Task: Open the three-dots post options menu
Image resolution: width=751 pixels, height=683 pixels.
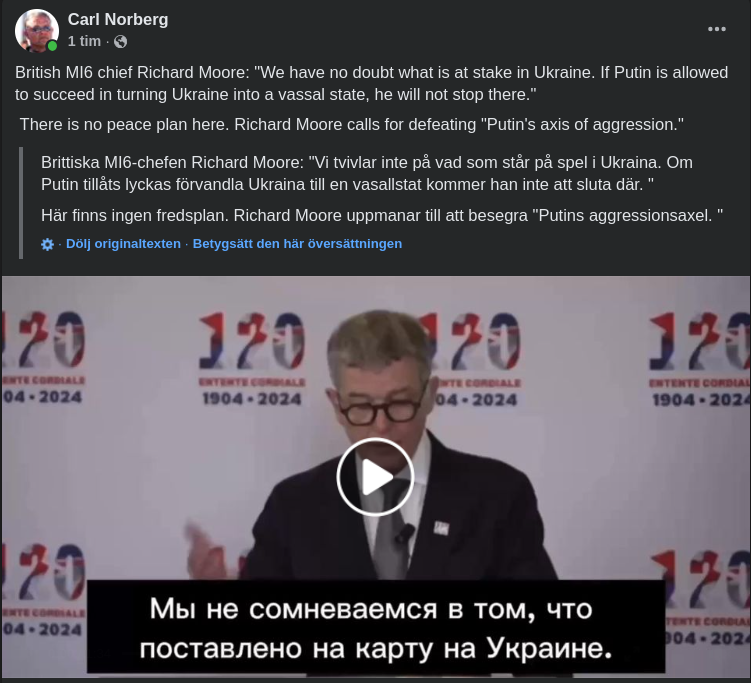Action: click(717, 29)
